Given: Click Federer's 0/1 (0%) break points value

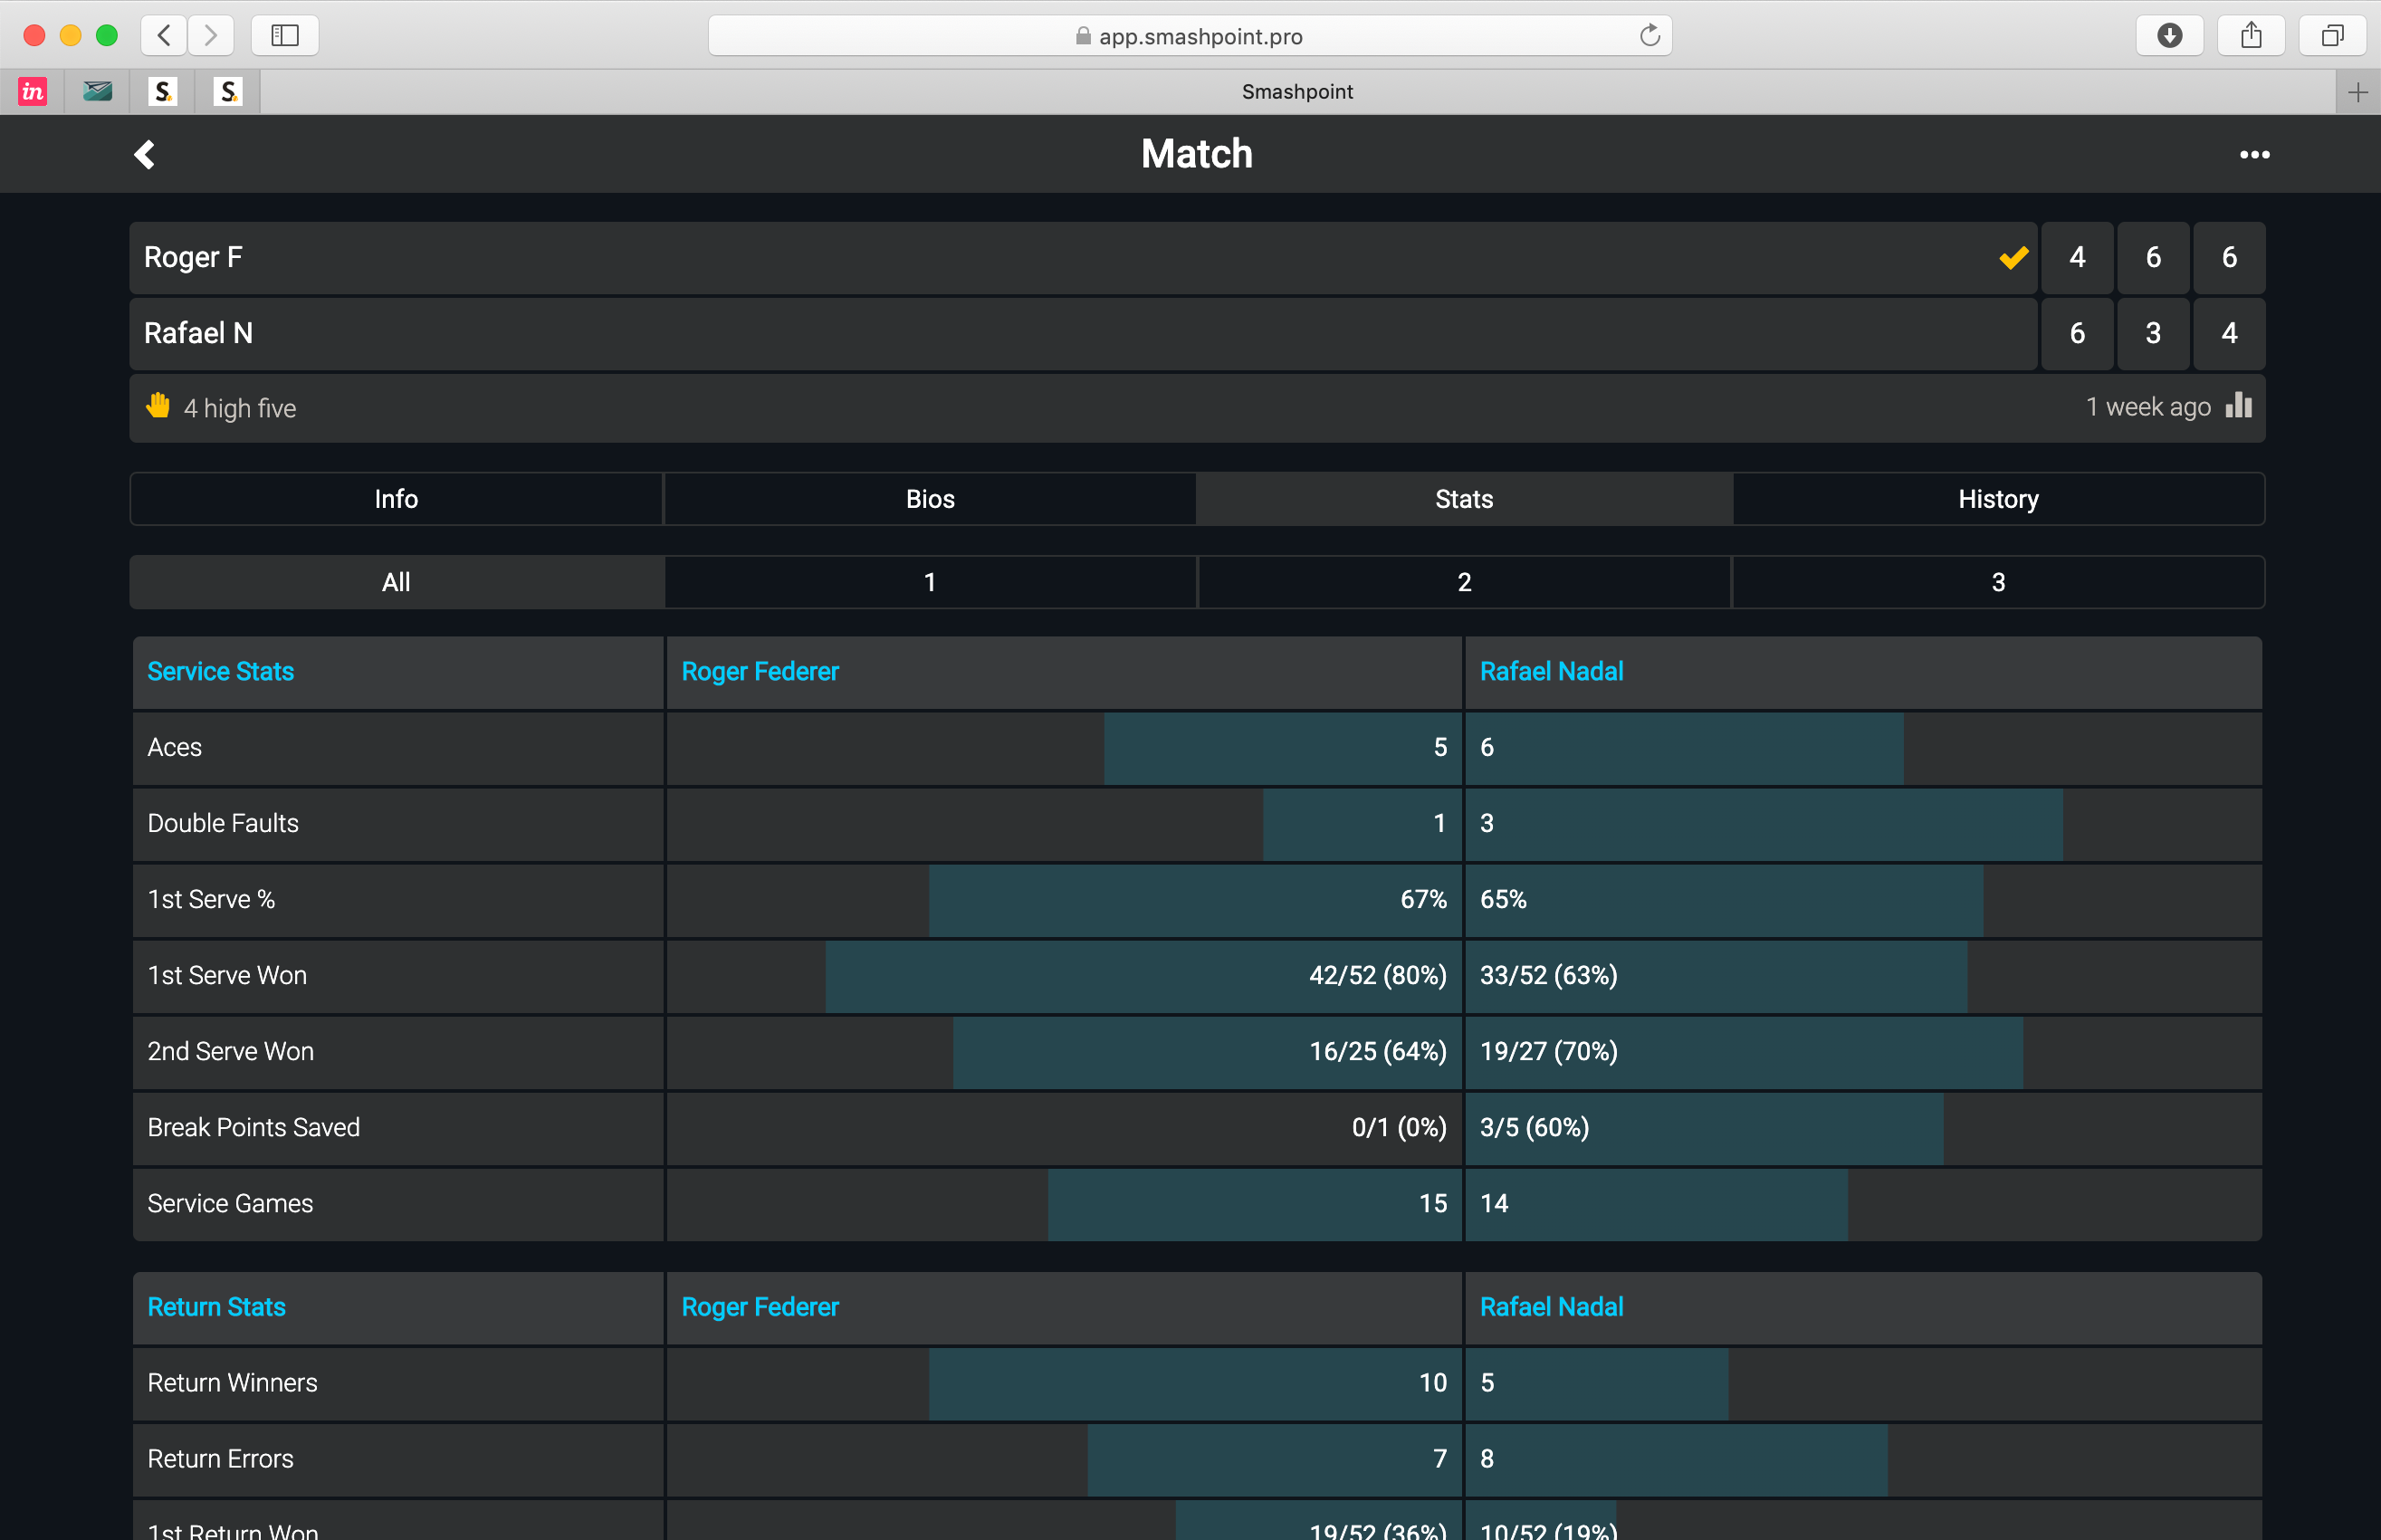Looking at the screenshot, I should point(1399,1127).
